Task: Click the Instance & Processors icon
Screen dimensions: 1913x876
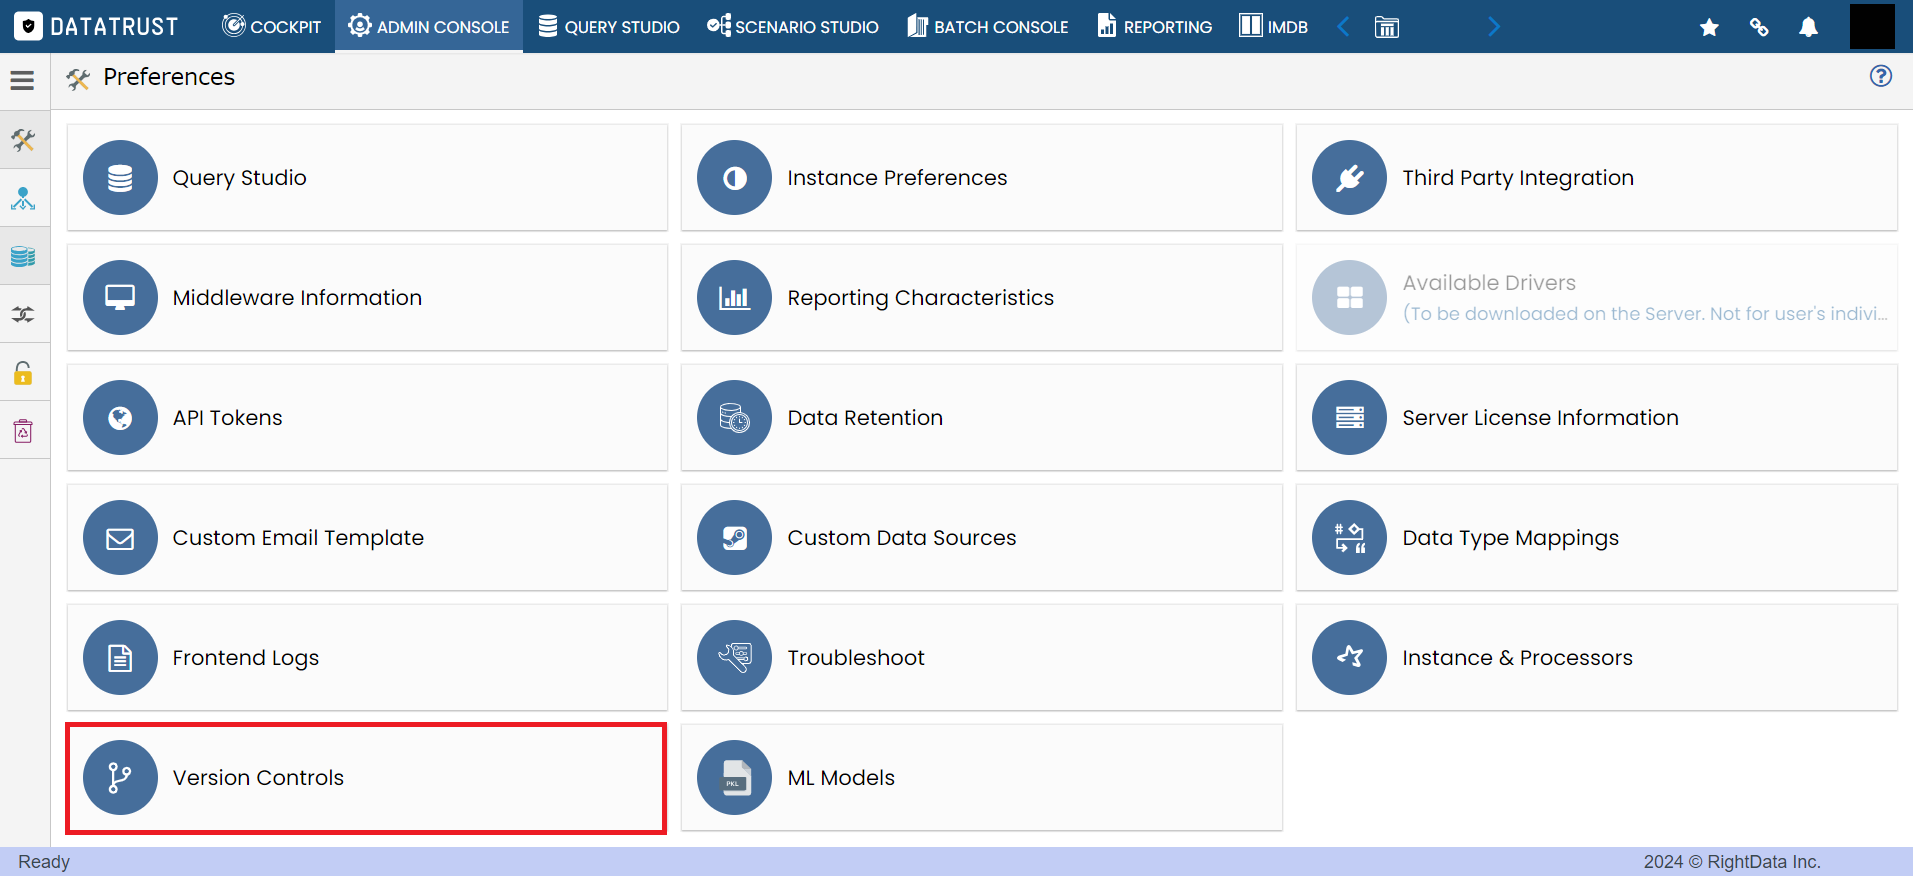Action: tap(1350, 658)
